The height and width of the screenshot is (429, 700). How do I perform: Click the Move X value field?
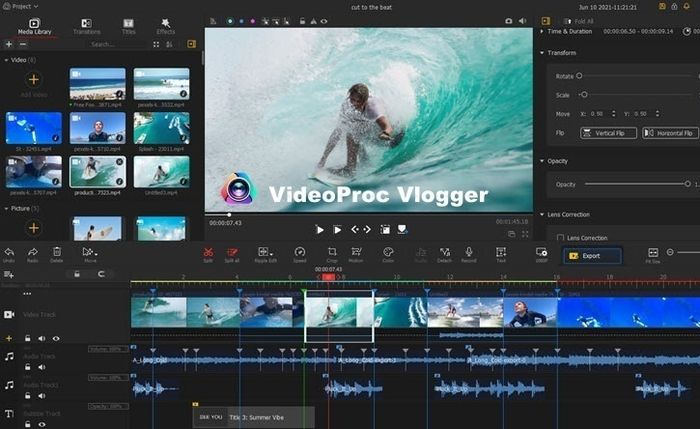599,114
